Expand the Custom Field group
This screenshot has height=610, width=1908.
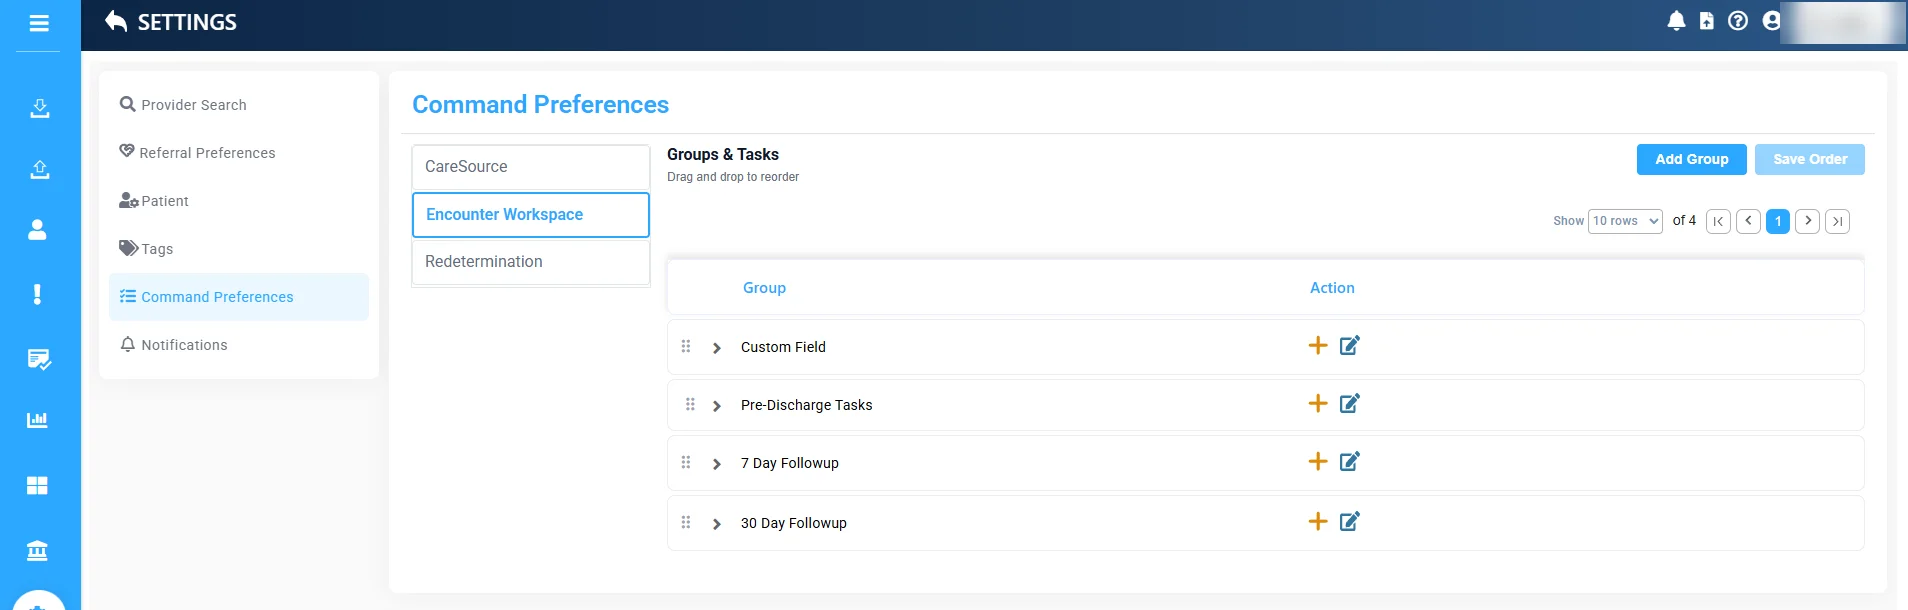coord(717,348)
